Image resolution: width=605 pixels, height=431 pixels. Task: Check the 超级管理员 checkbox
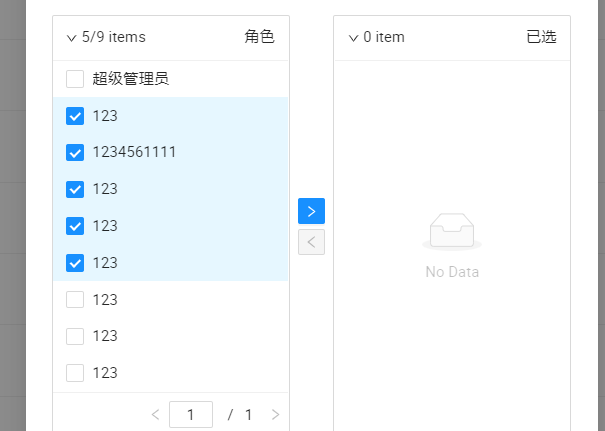[x=75, y=79]
